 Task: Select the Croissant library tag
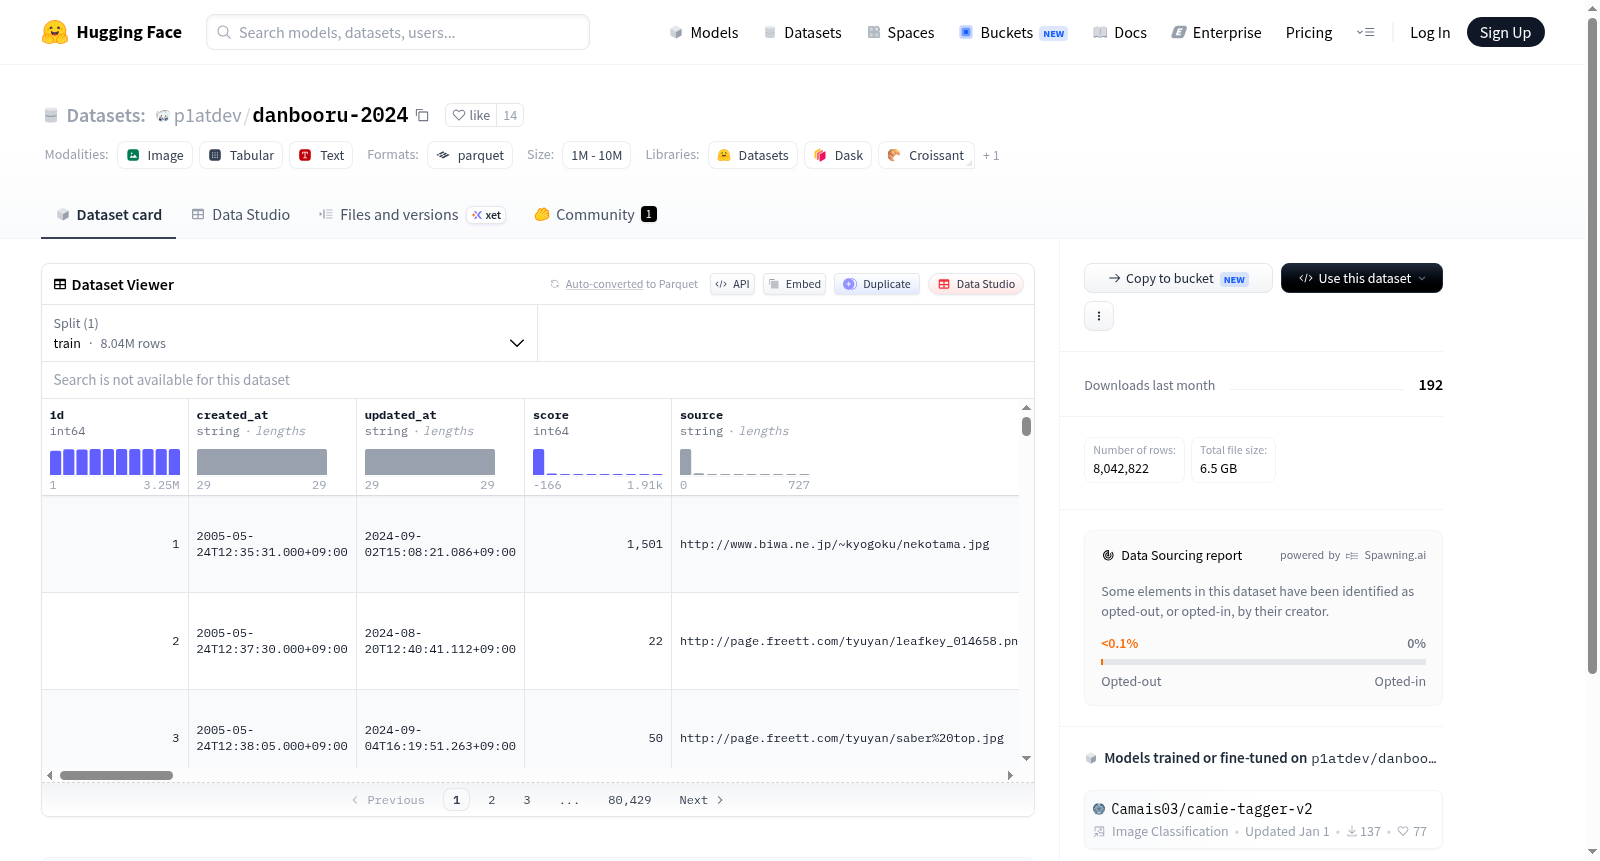point(926,155)
